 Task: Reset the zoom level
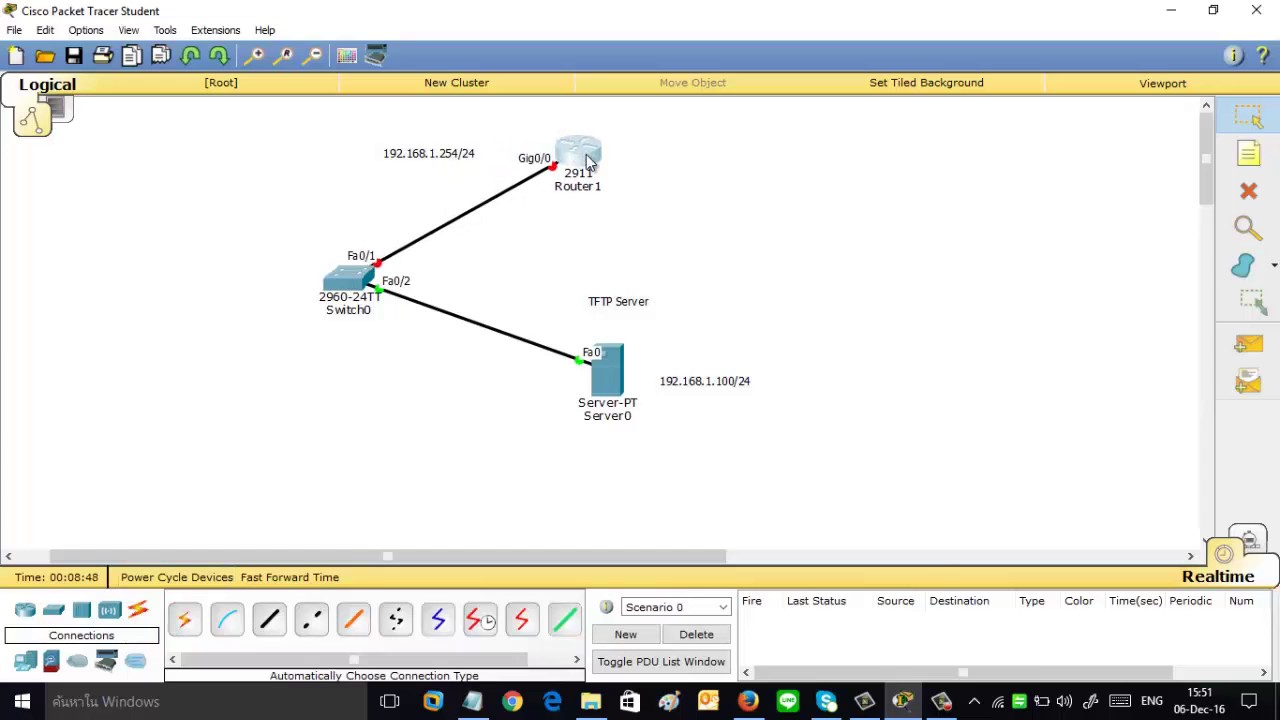tap(284, 56)
